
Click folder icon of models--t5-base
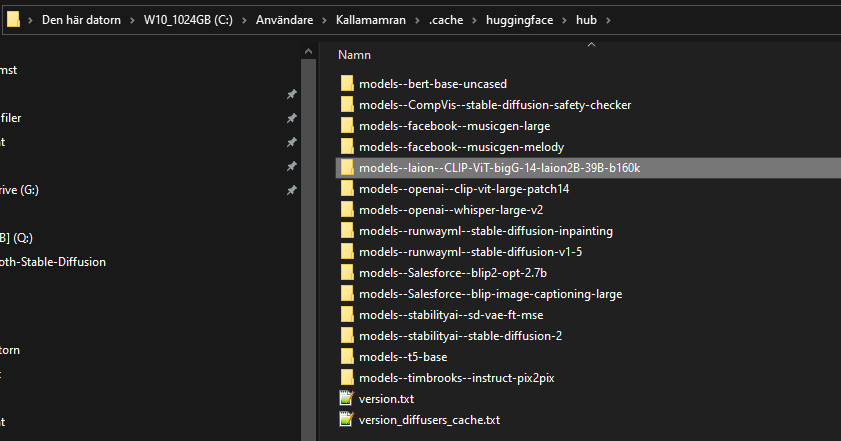(x=347, y=356)
